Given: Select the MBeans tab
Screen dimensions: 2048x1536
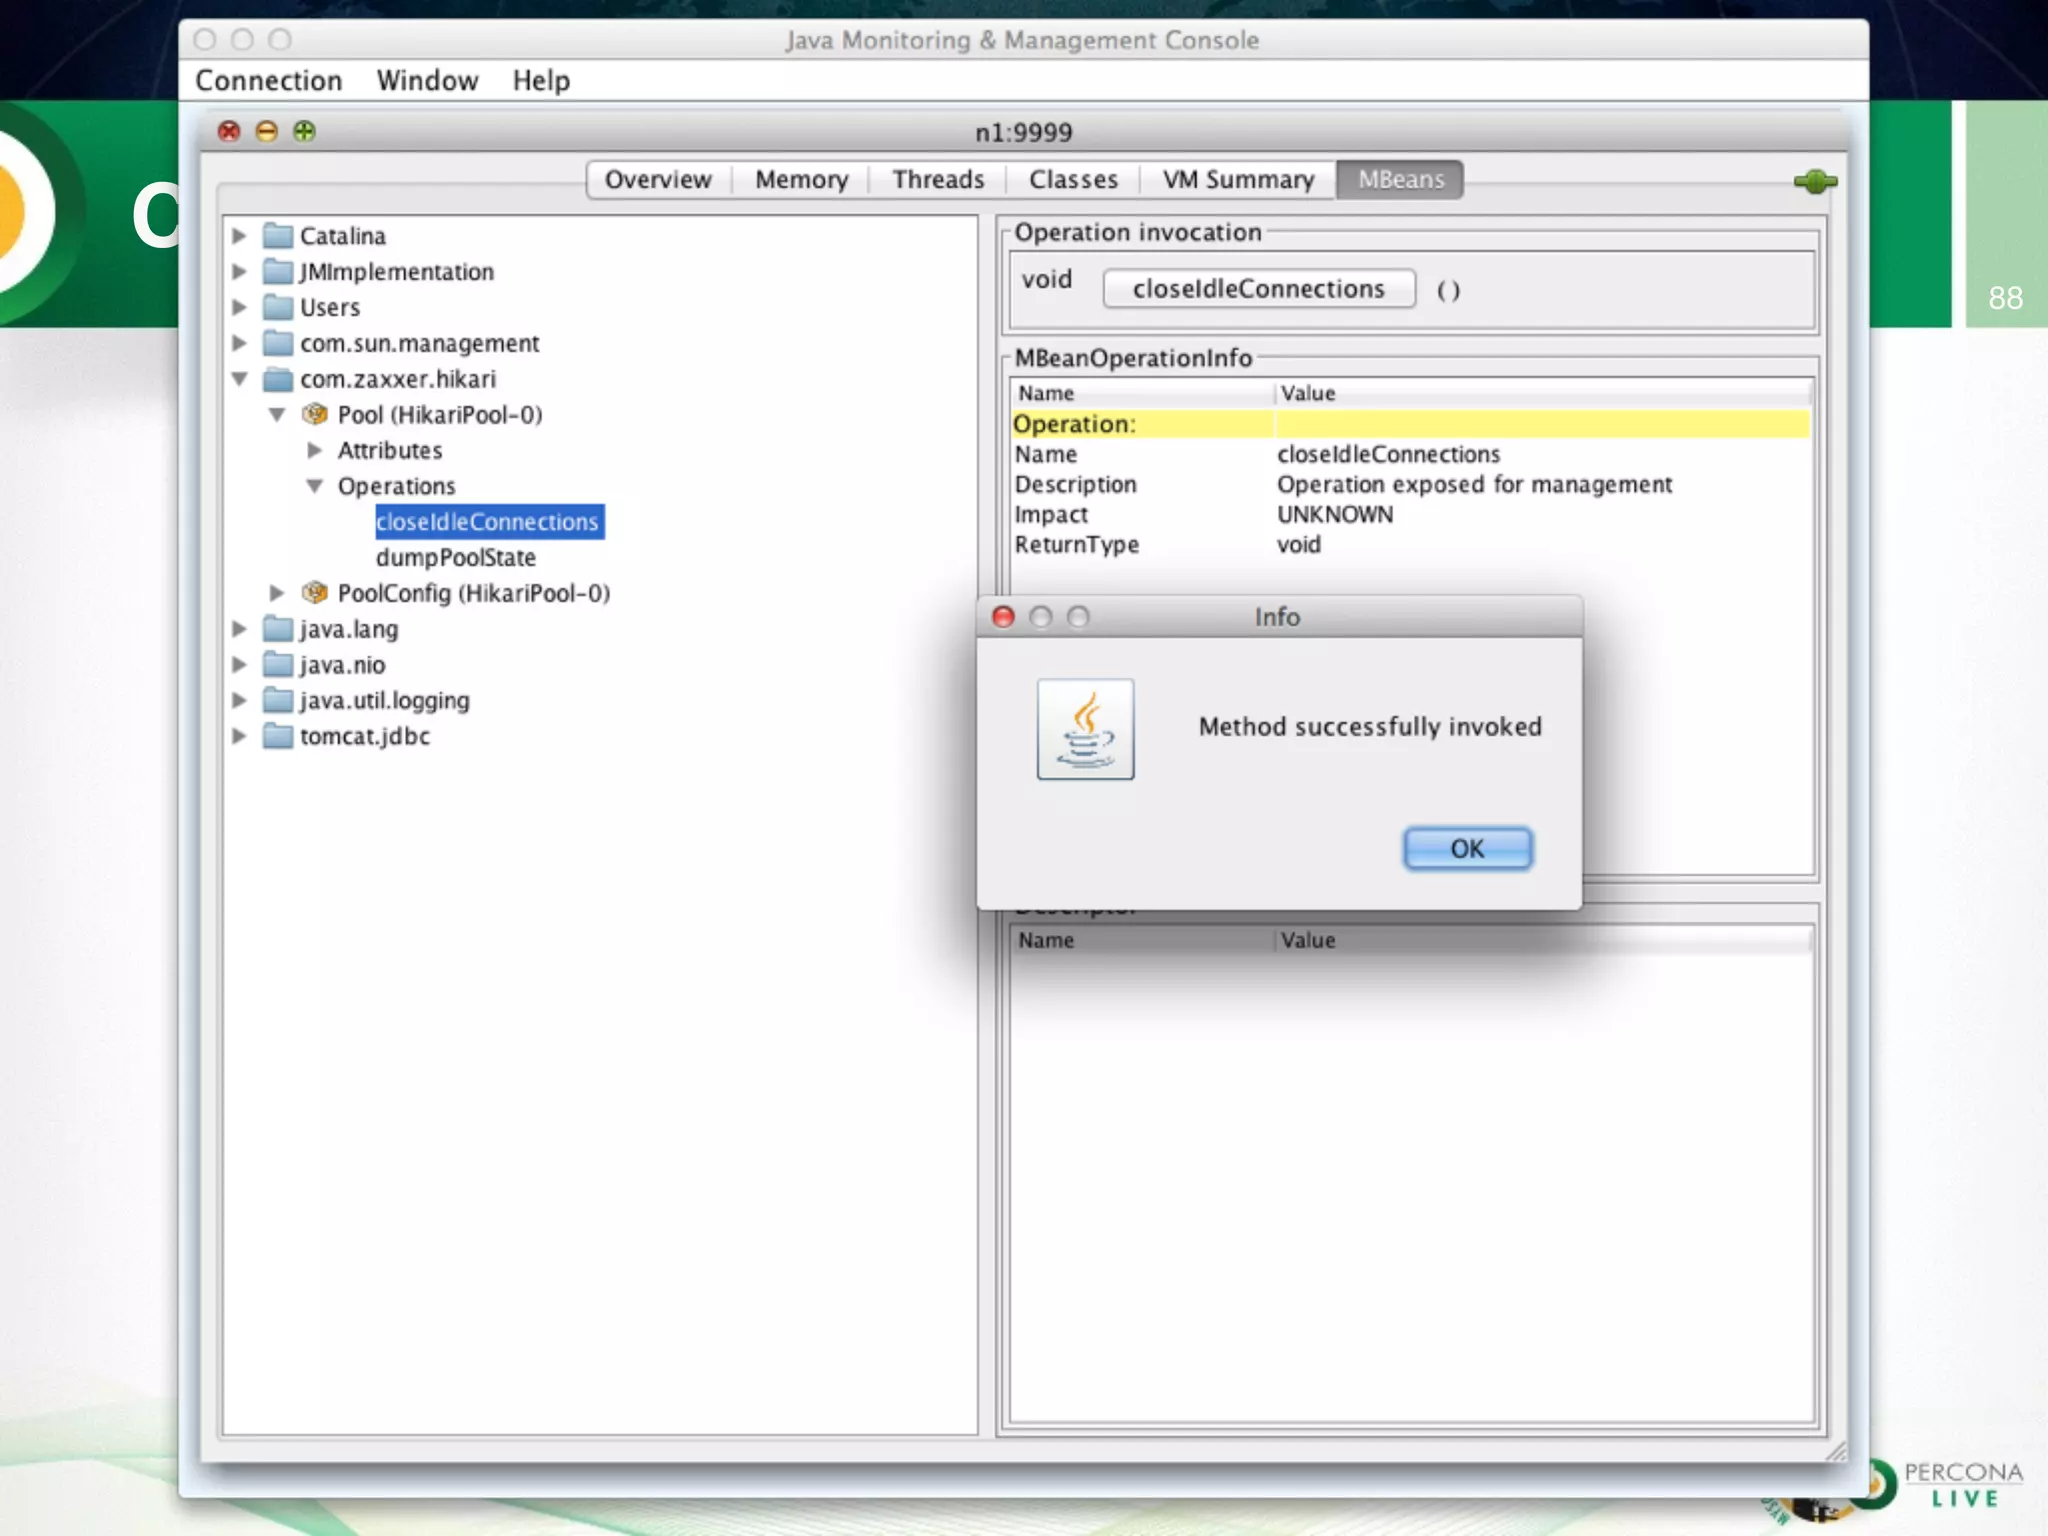Looking at the screenshot, I should point(1400,180).
